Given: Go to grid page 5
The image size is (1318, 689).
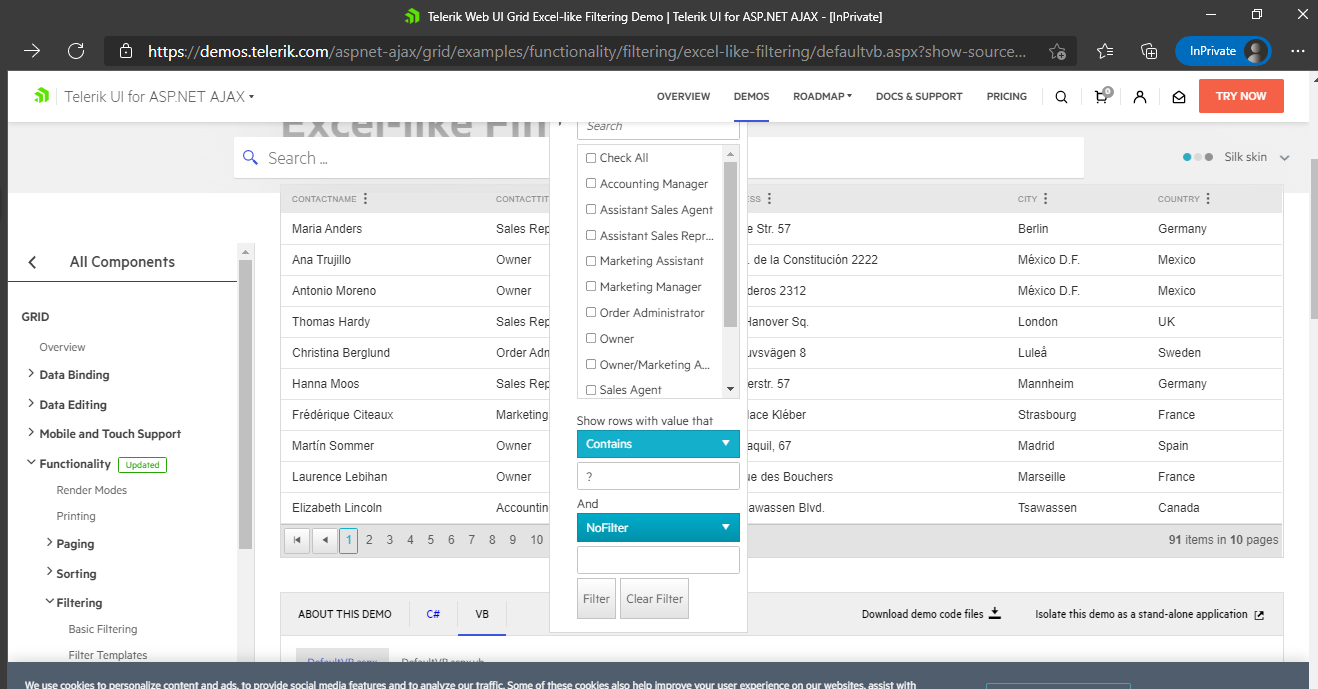Looking at the screenshot, I should tap(431, 540).
